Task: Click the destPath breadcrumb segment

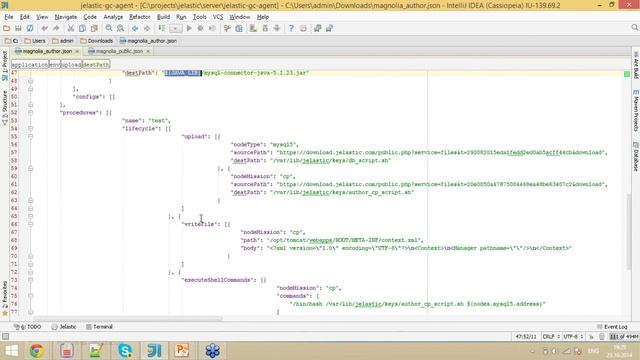Action: [96, 64]
